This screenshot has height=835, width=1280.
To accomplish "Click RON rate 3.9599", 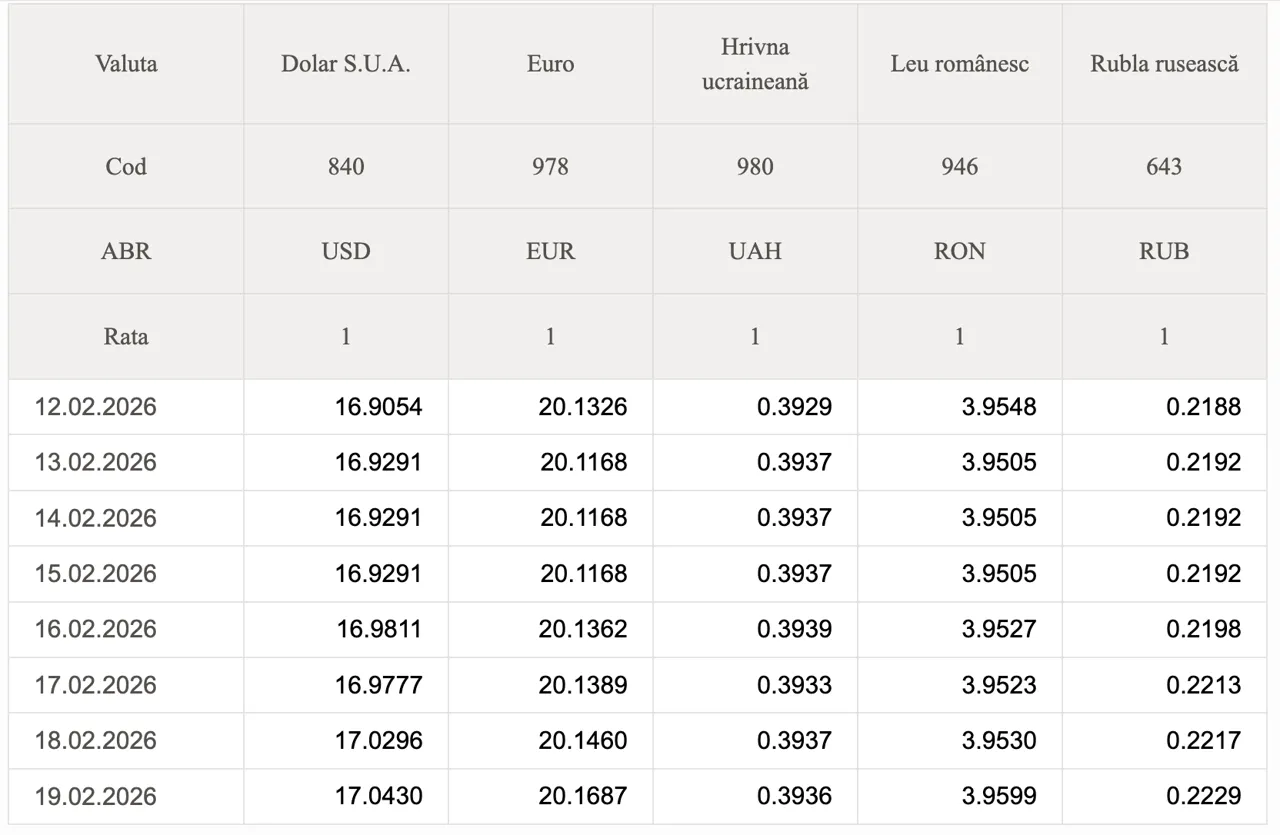I will coord(999,796).
